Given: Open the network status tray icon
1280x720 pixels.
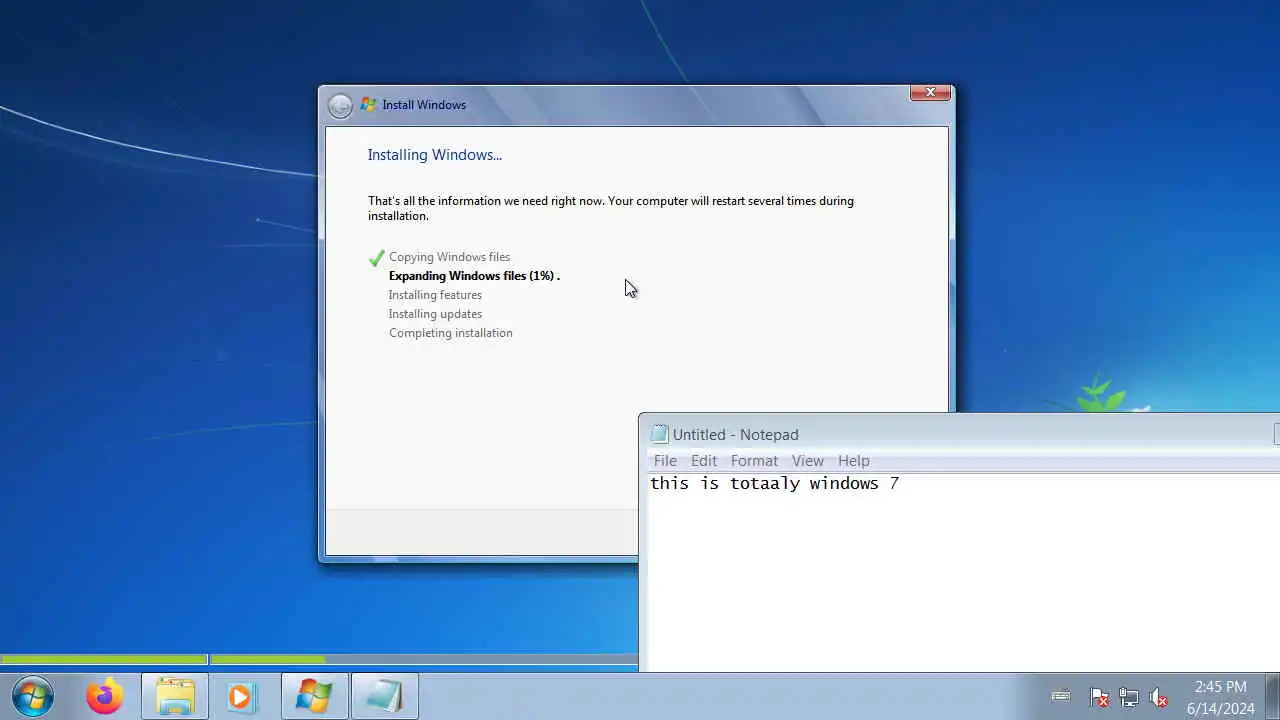Looking at the screenshot, I should click(1129, 697).
